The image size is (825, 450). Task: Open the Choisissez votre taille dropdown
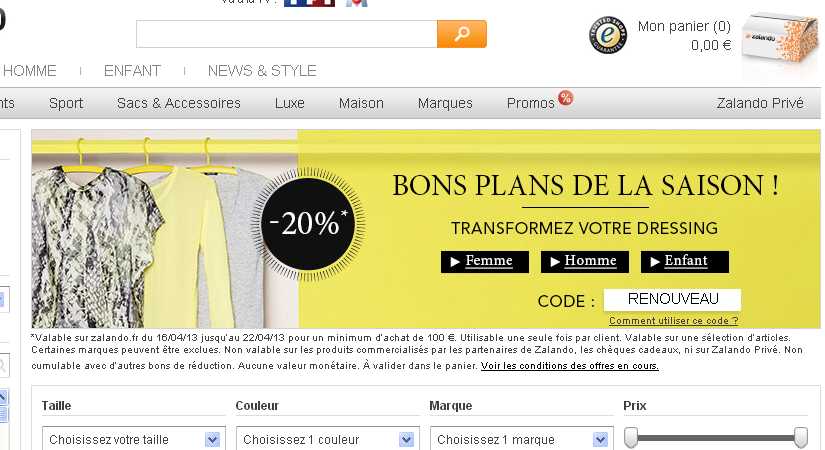134,439
